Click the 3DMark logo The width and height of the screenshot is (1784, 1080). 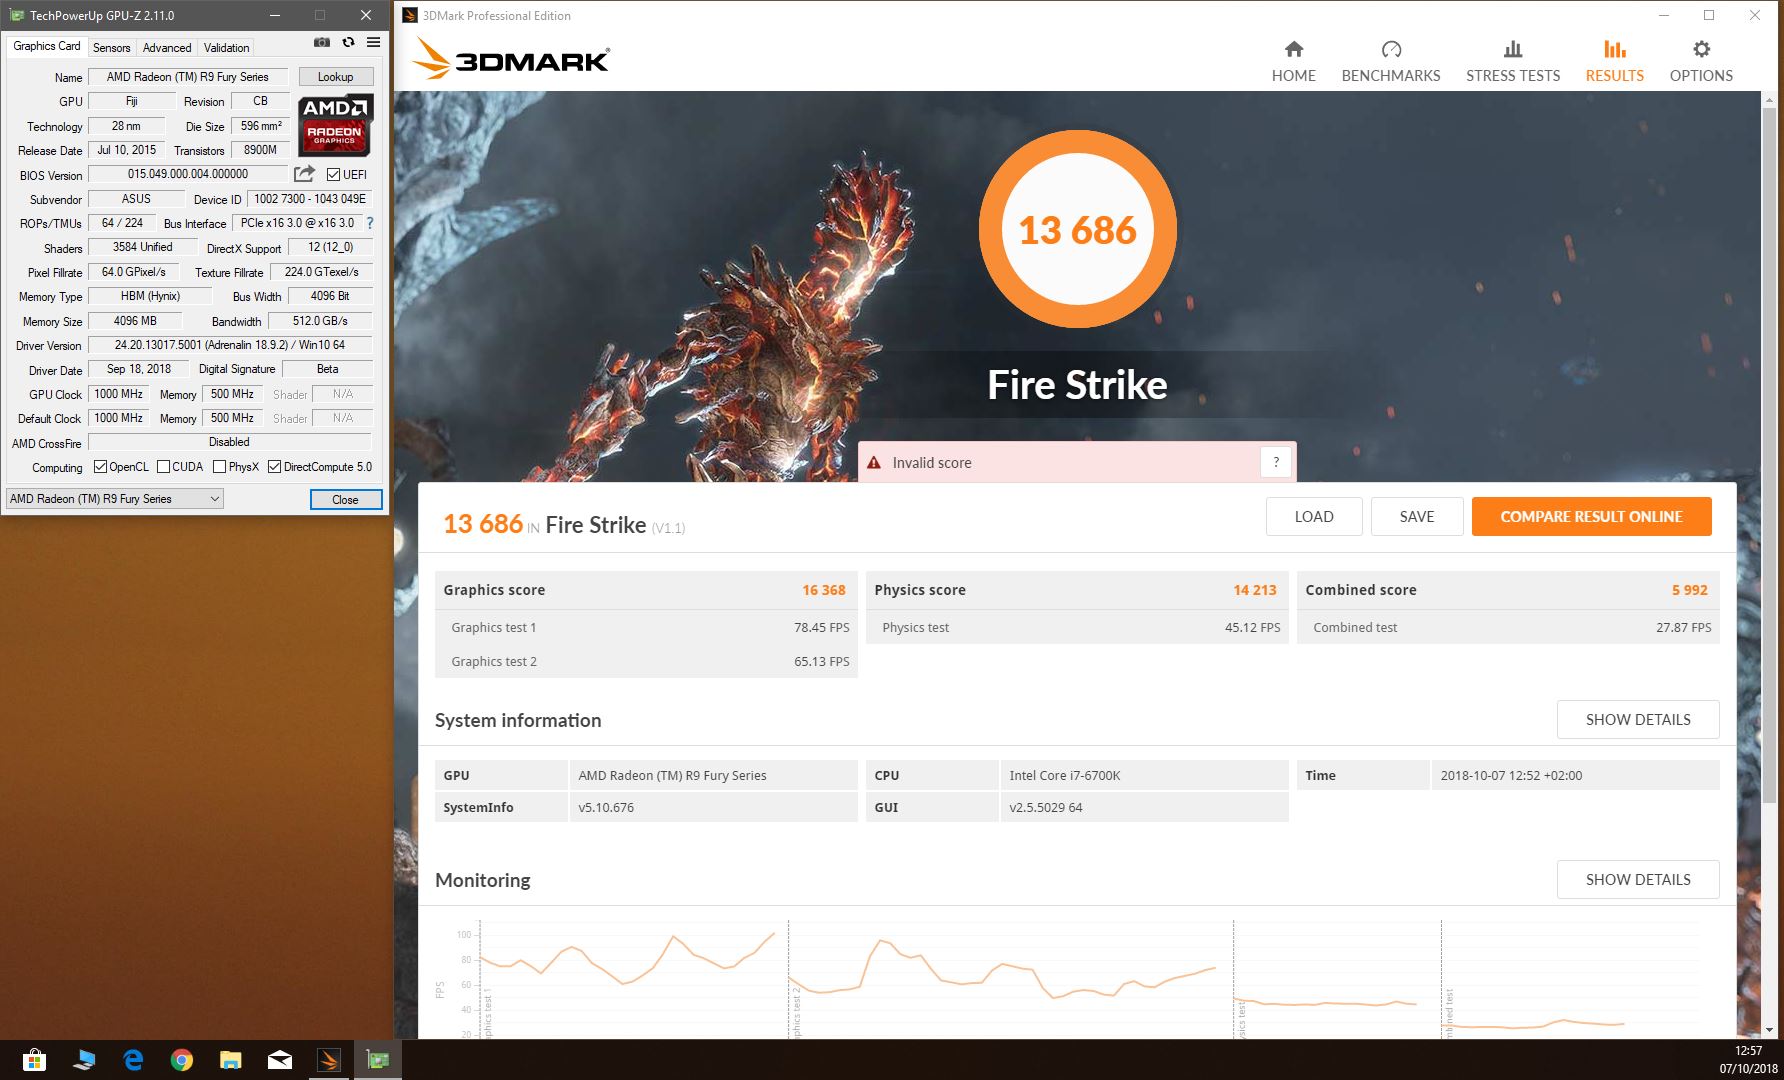tap(511, 59)
